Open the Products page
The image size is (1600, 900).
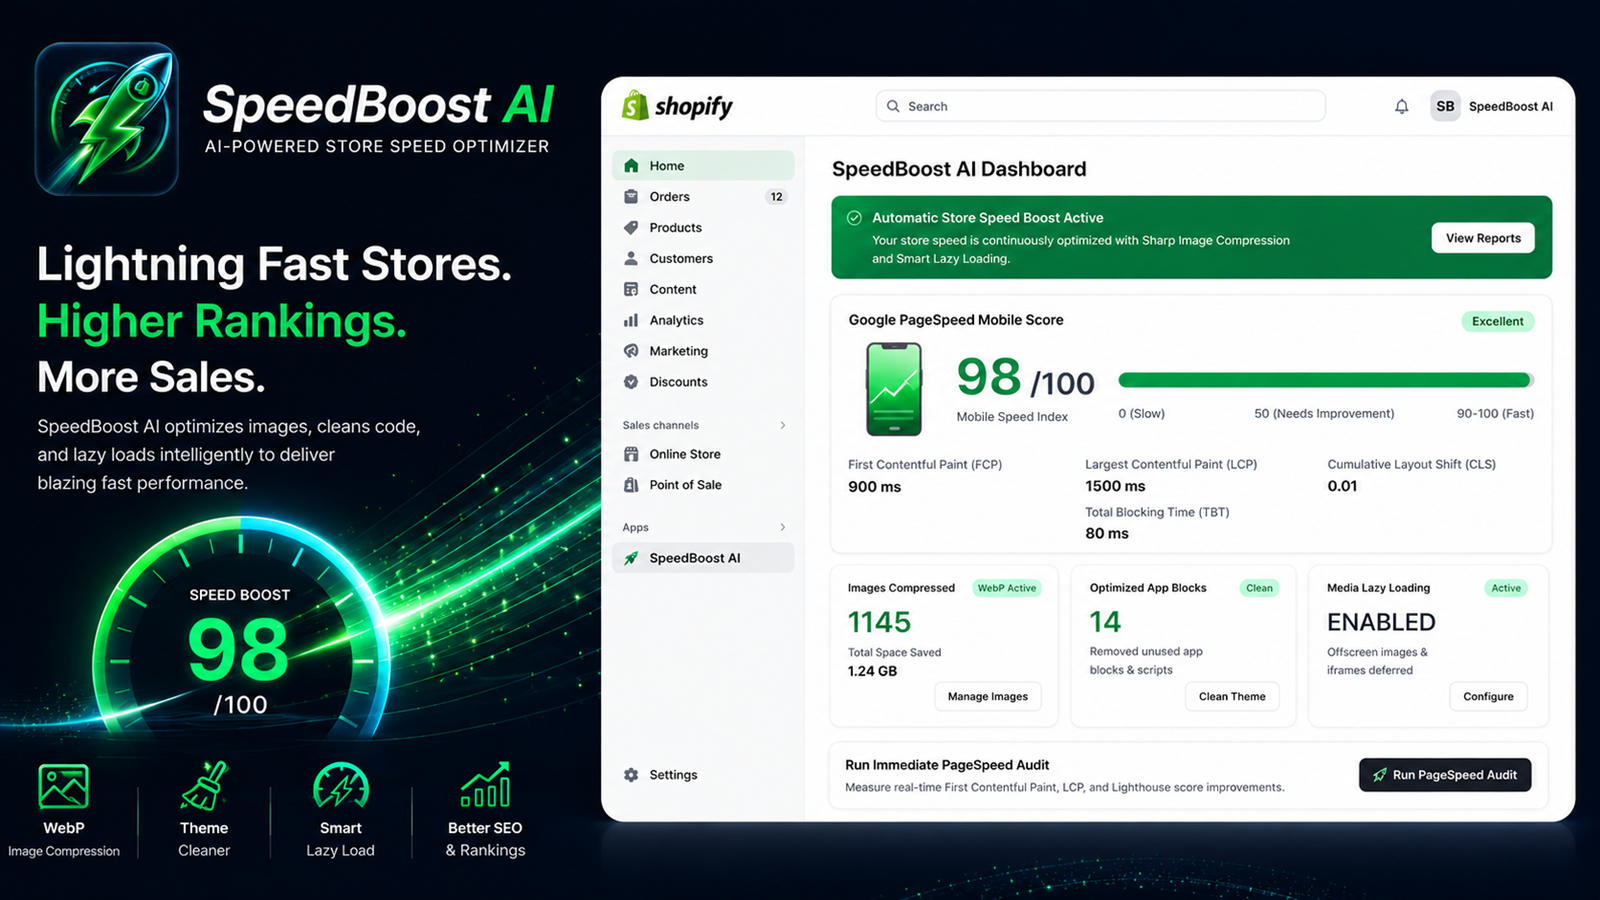click(x=703, y=228)
